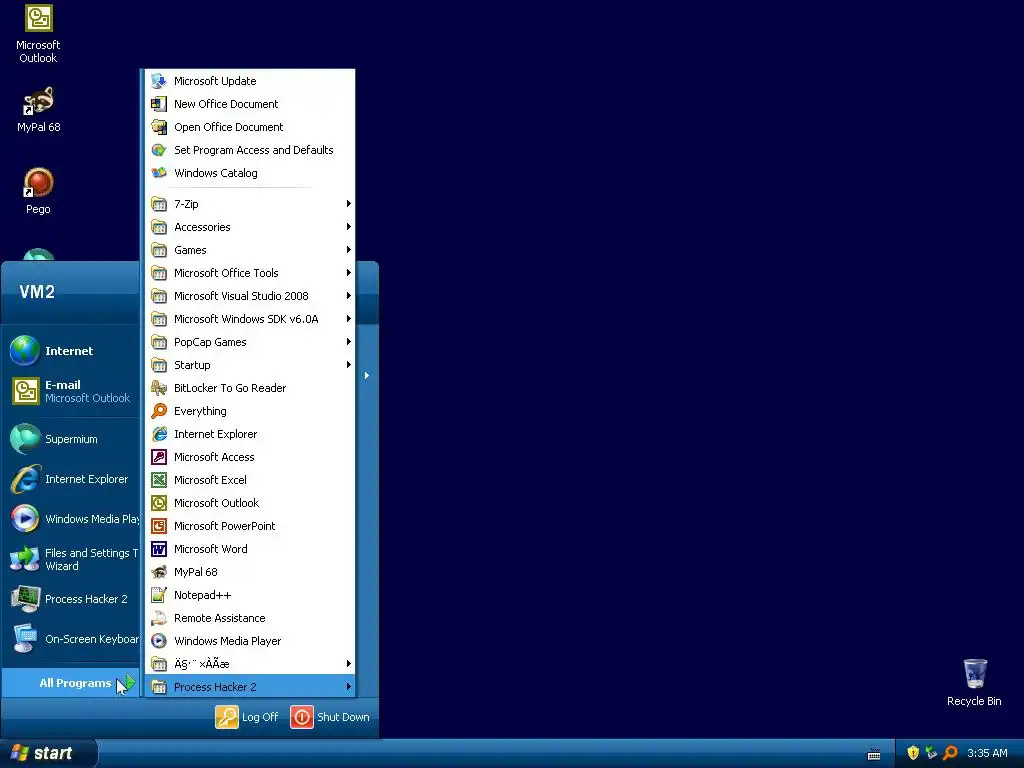Click the Microsoft PowerPoint icon
Screen dimensions: 1024x768
159,526
